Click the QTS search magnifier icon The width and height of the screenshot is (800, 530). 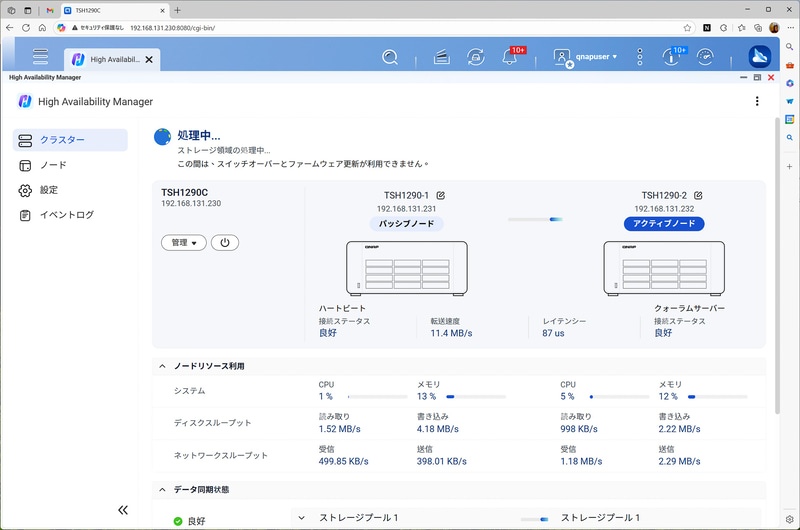tap(390, 57)
